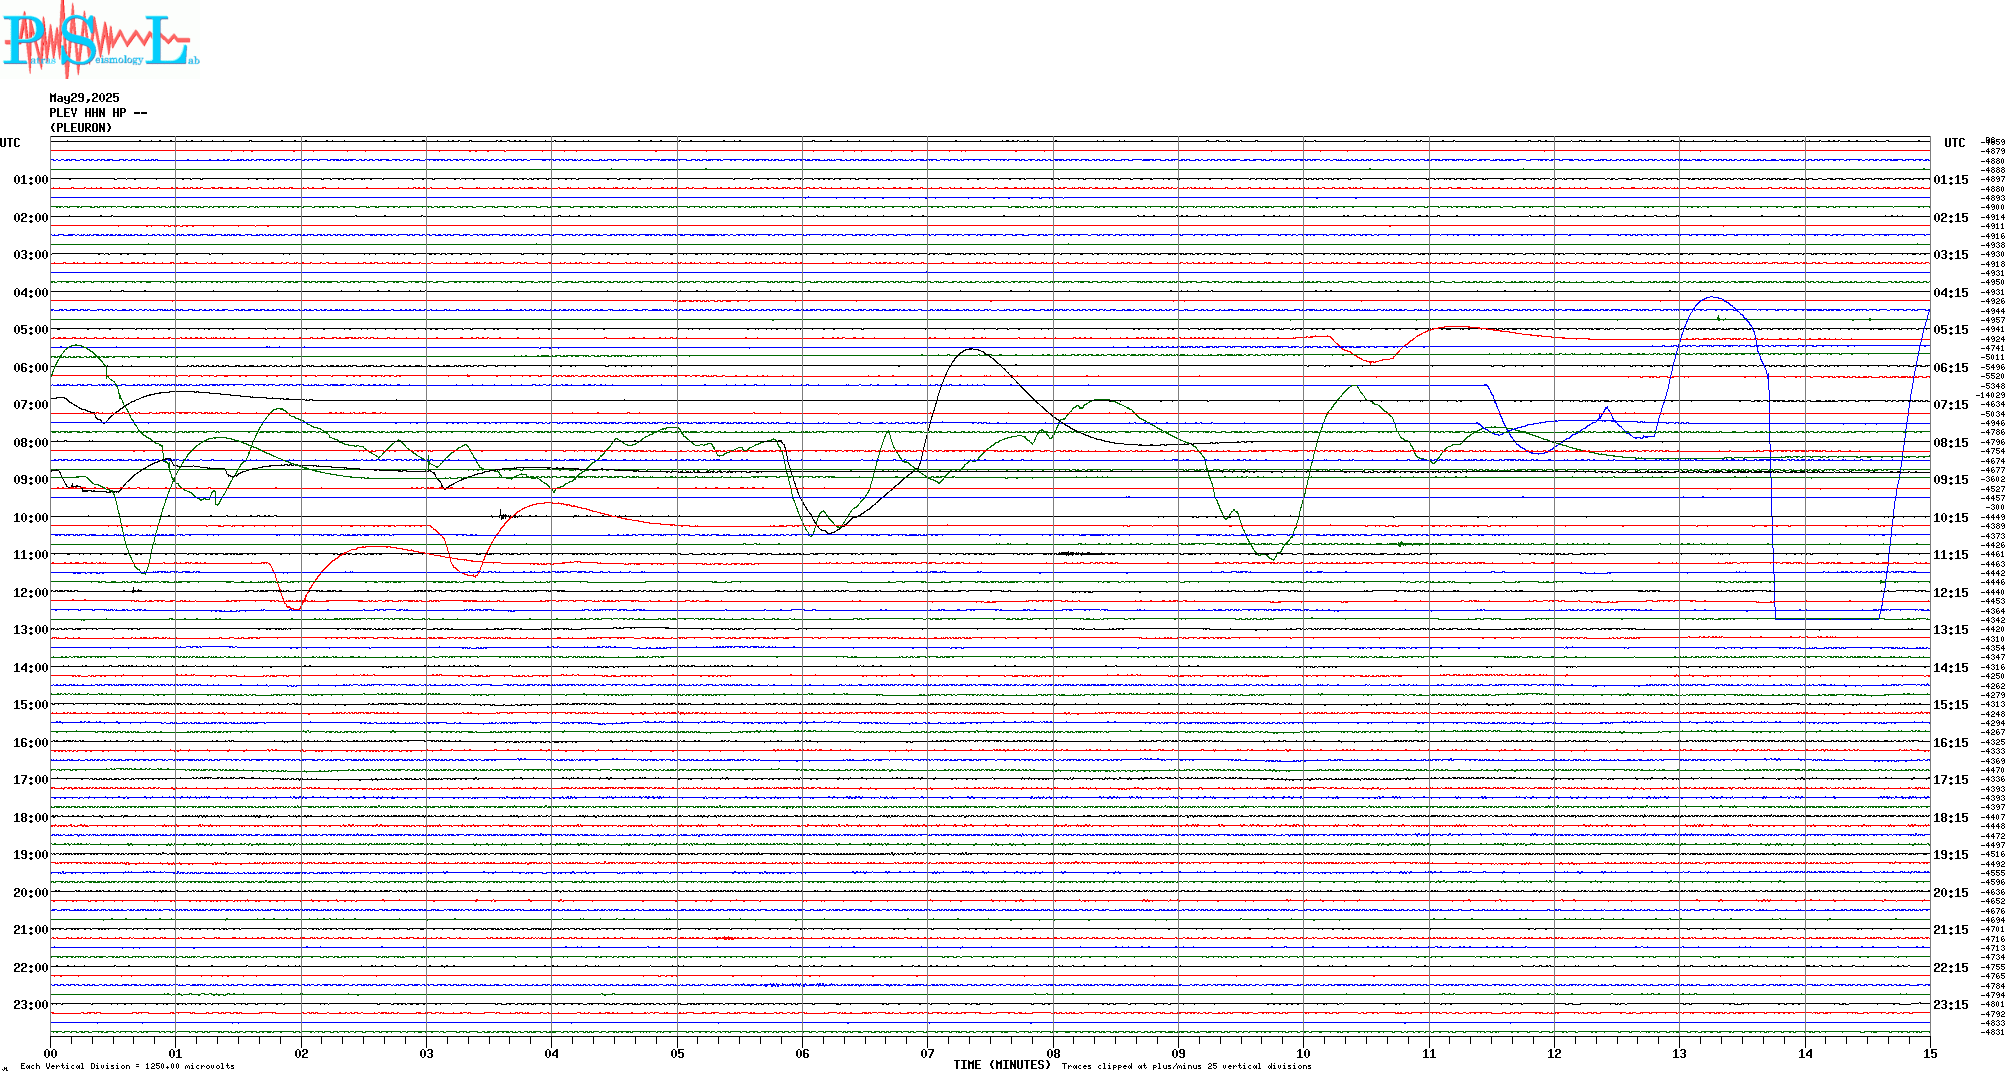2010x1080 pixels.
Task: Click the 05:00 UTC hour label on left
Action: coord(30,330)
